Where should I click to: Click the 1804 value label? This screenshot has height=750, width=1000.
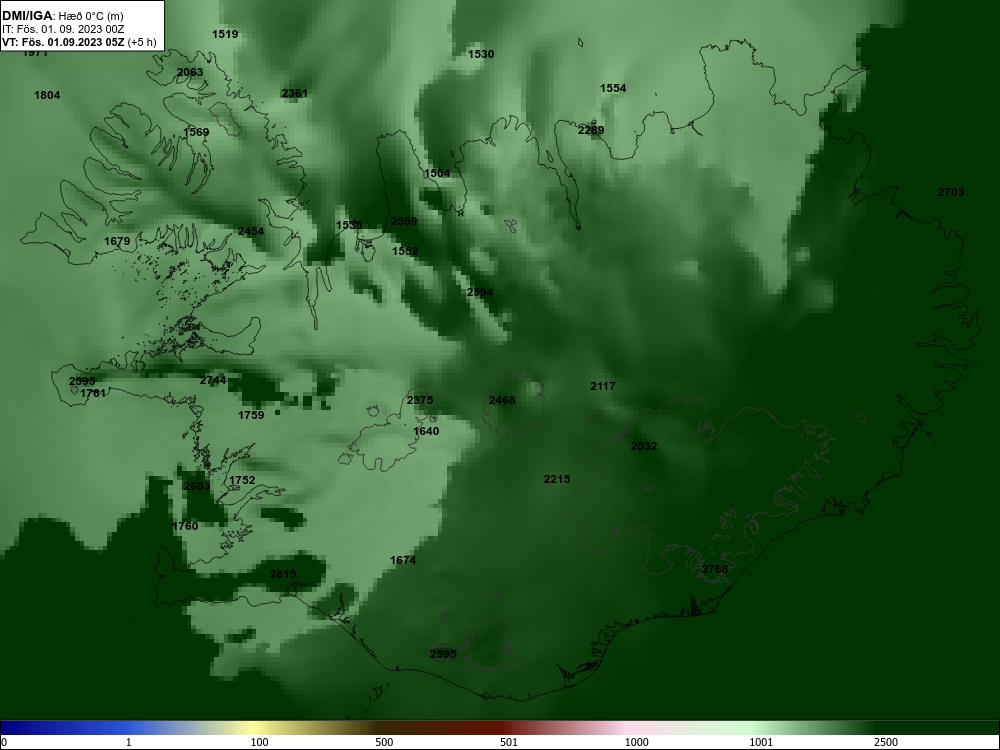point(47,95)
